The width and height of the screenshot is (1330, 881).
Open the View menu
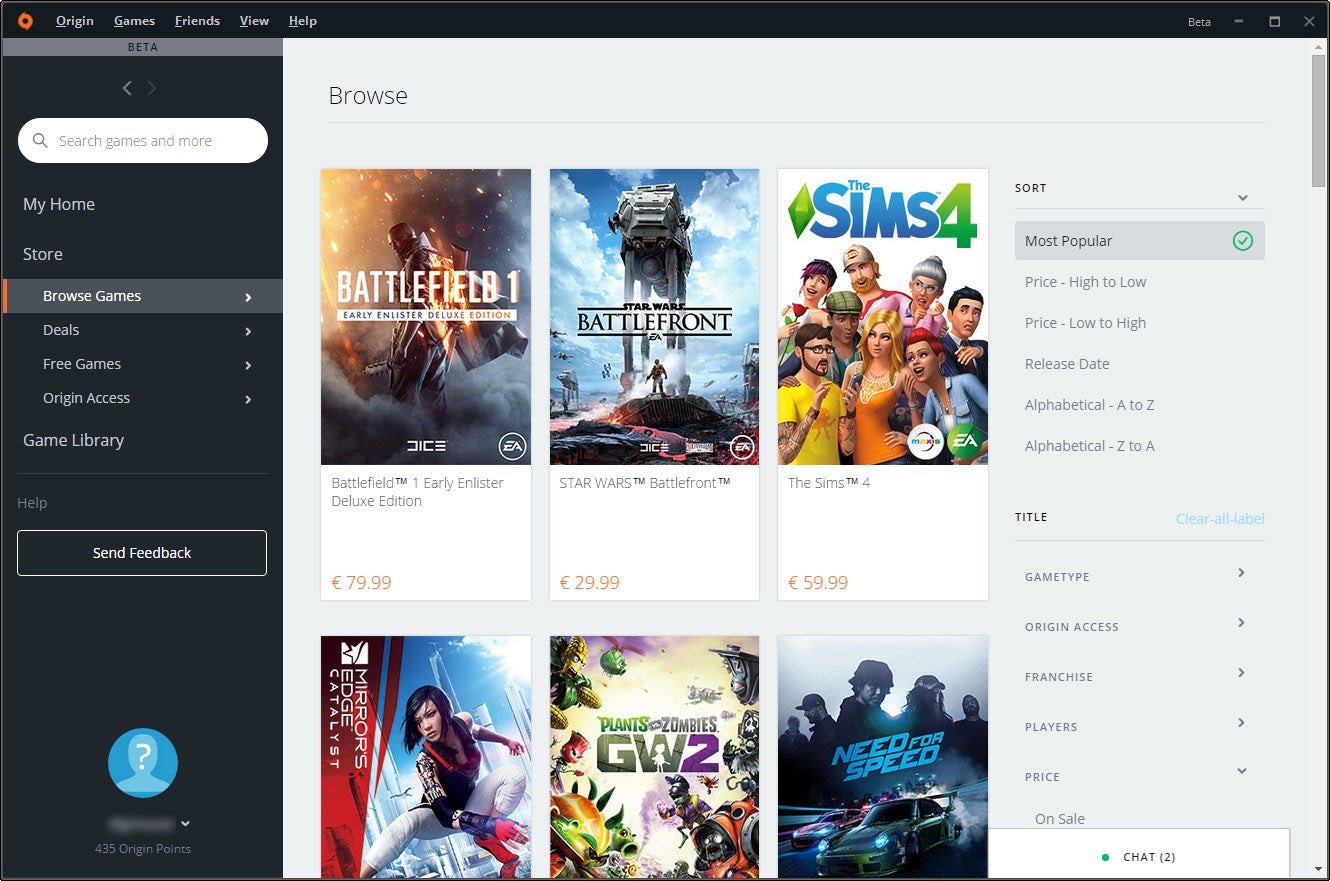pos(254,20)
